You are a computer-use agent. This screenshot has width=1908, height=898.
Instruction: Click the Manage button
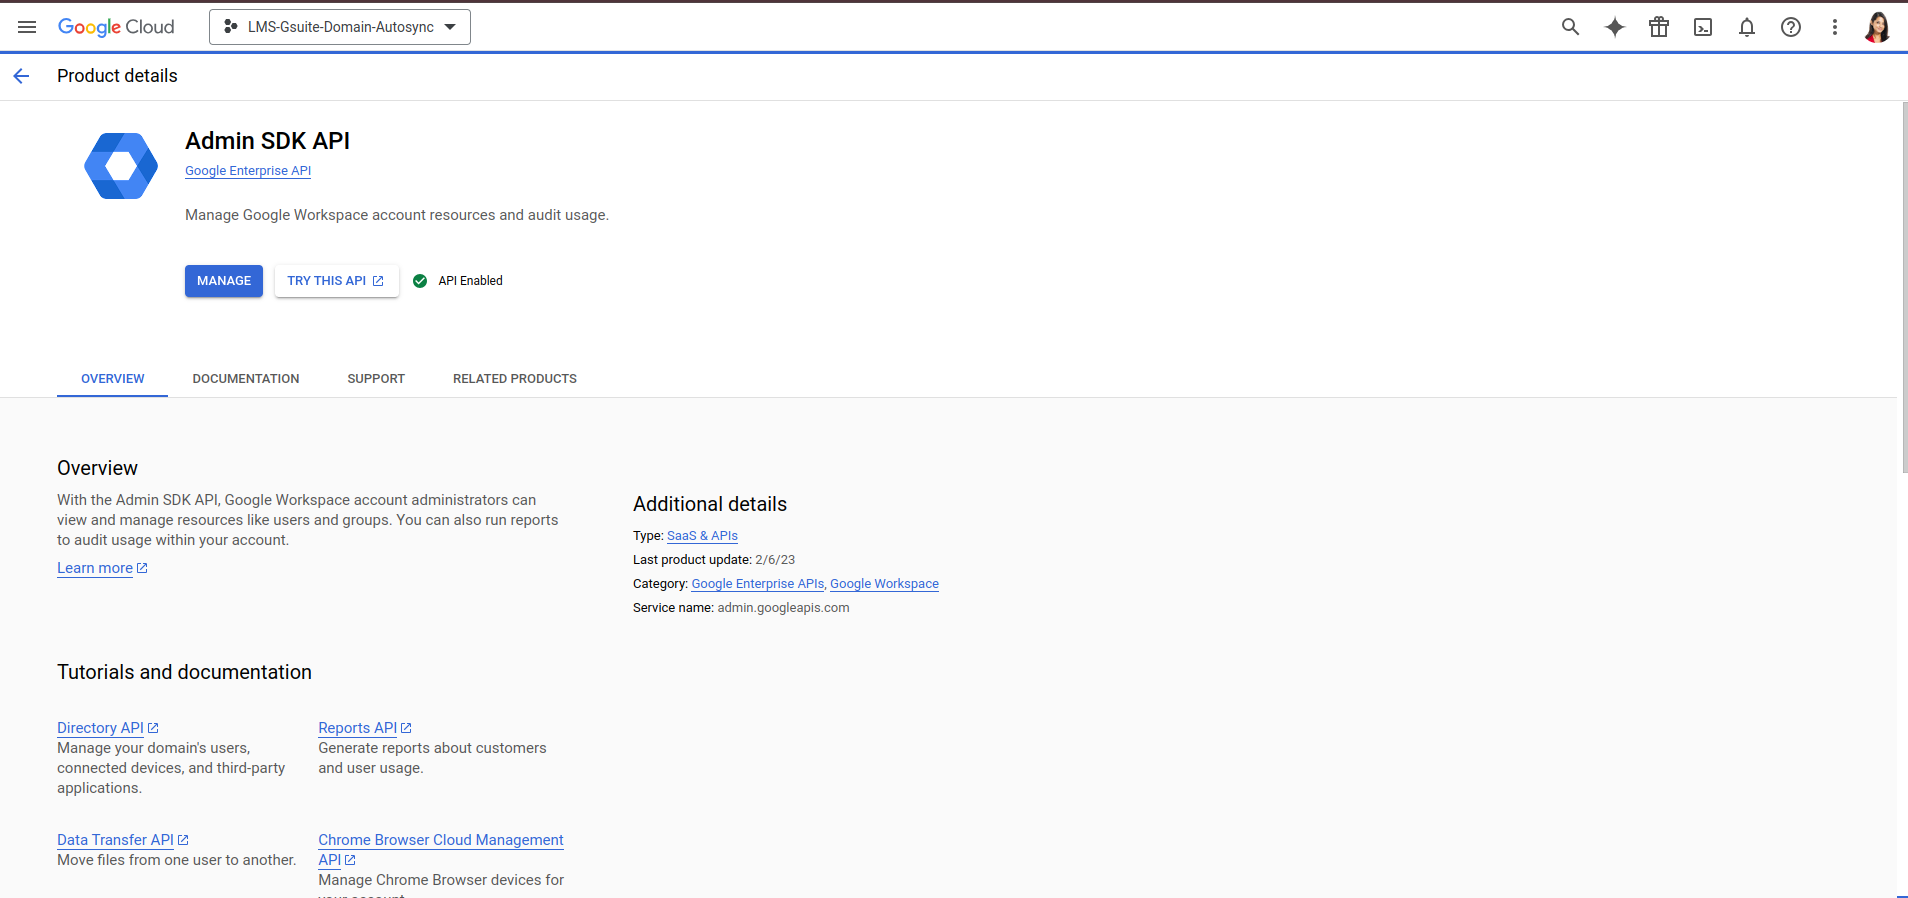point(224,281)
